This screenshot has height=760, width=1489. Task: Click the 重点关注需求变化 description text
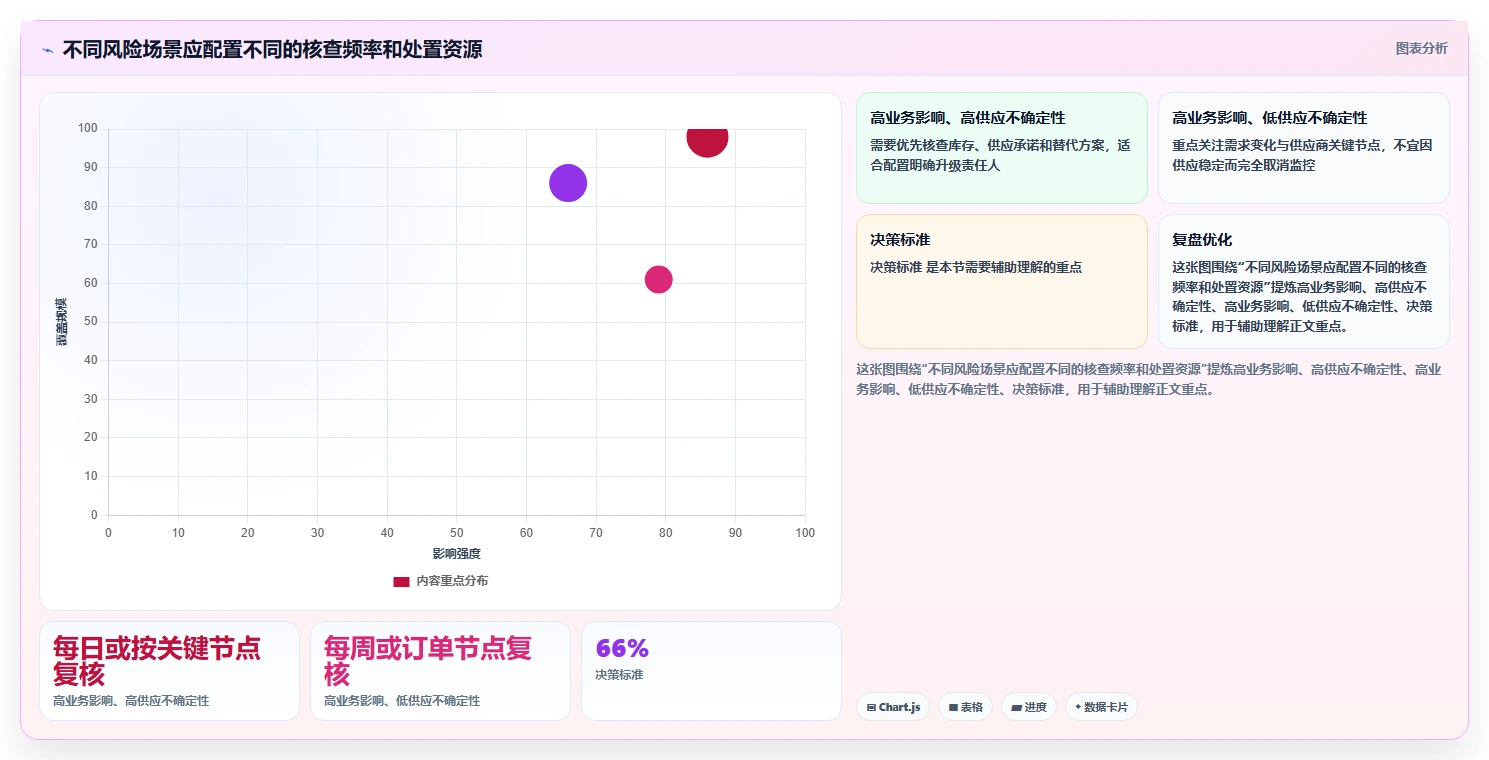1303,155
